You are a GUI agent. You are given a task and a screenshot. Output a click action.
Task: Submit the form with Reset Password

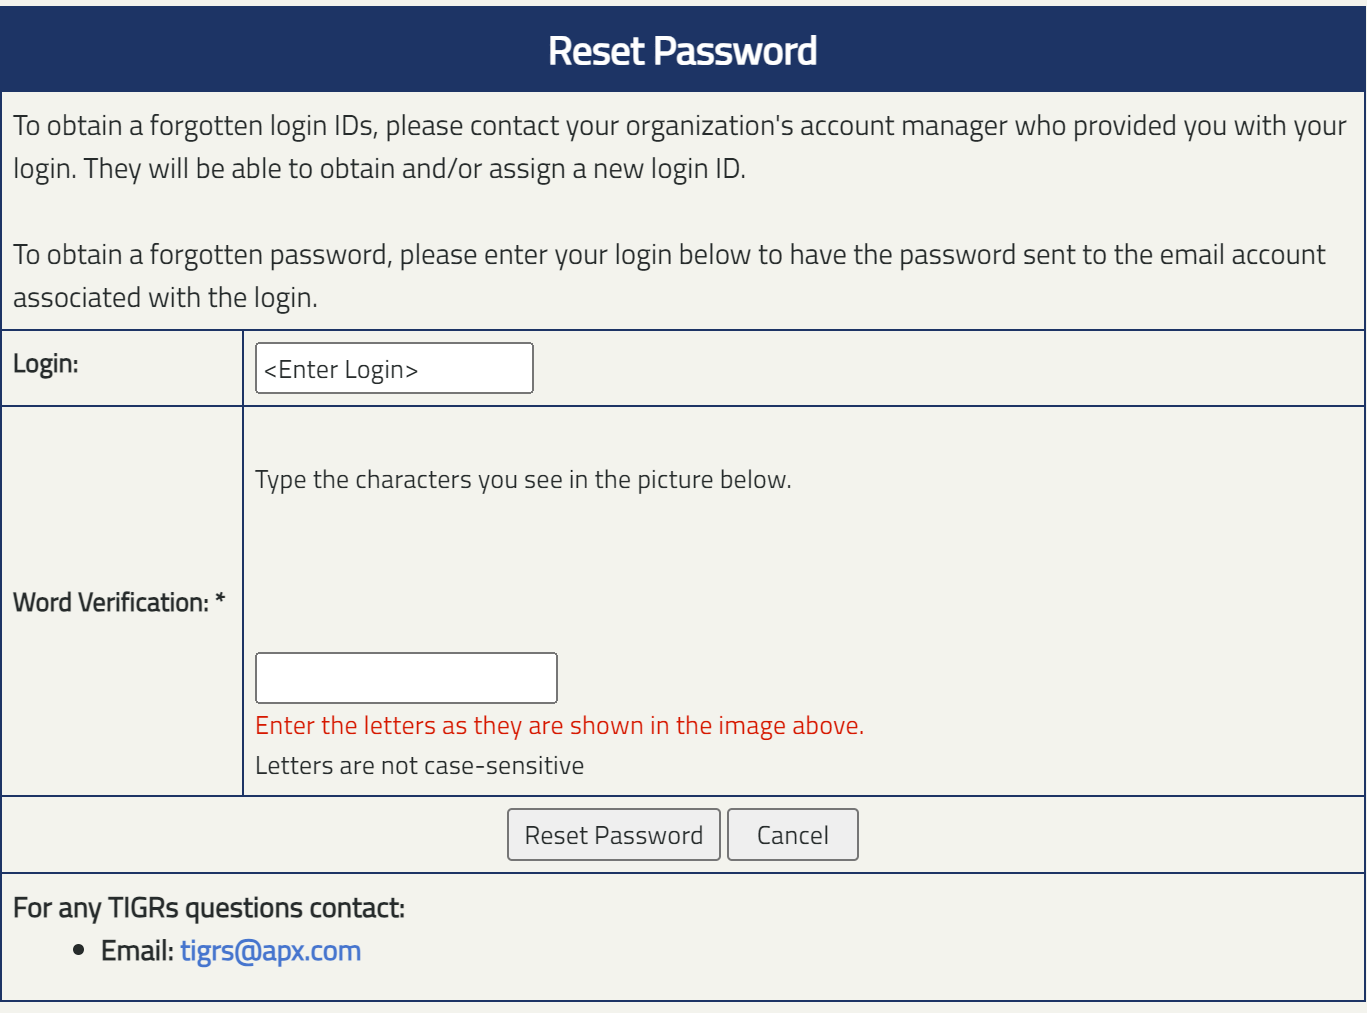click(613, 834)
